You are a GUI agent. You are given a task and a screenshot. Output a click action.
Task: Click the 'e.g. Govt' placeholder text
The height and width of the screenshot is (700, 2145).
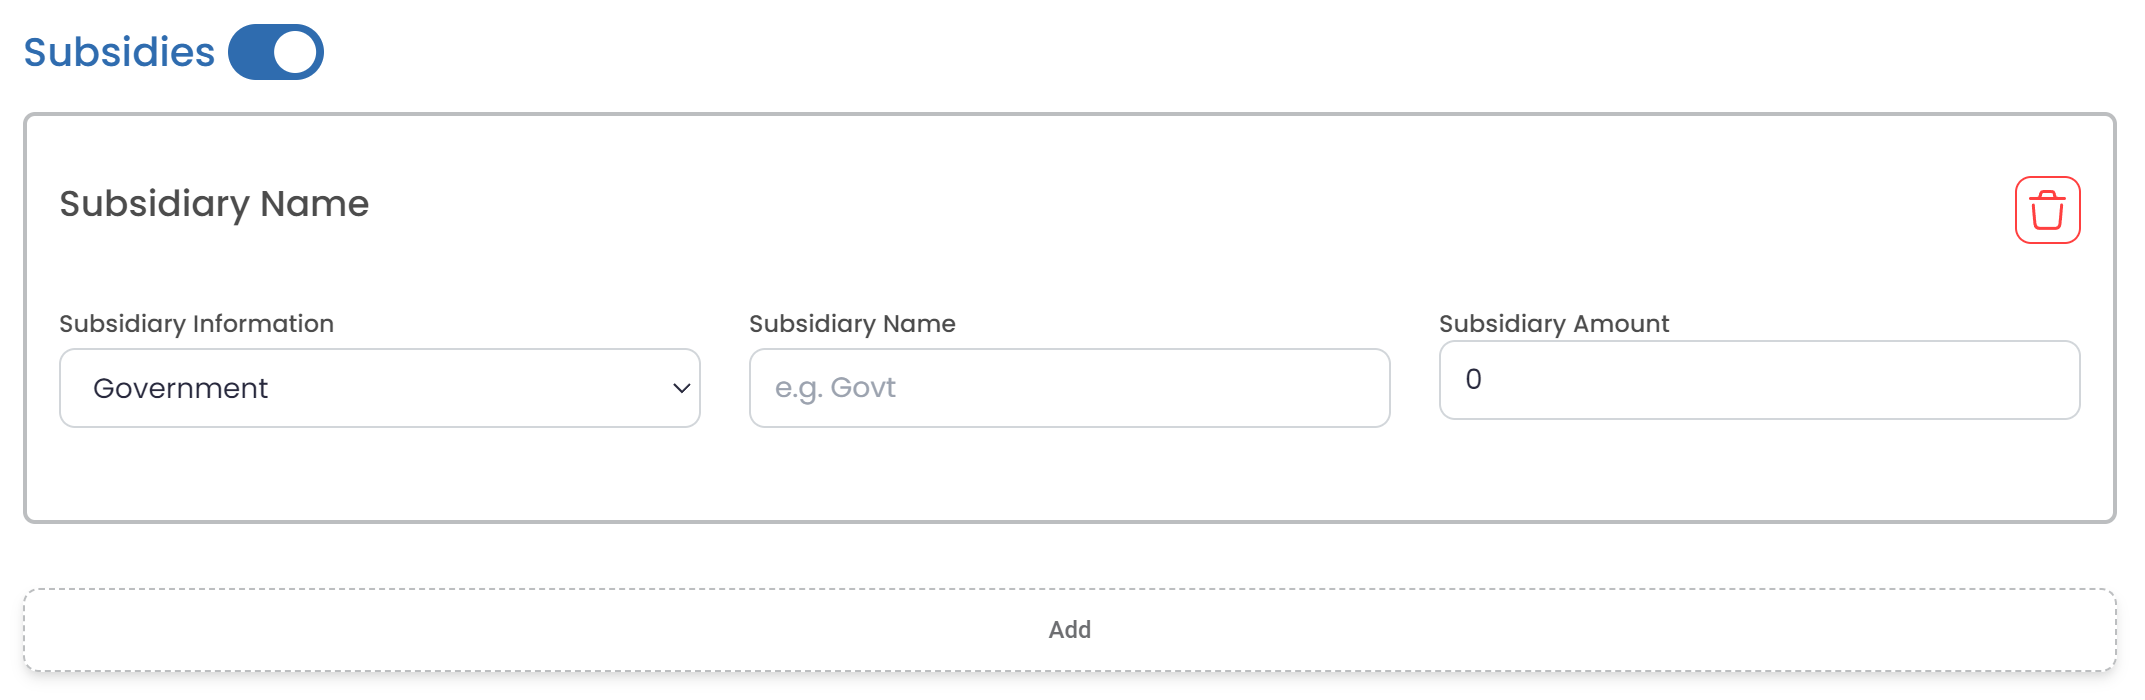(x=835, y=388)
